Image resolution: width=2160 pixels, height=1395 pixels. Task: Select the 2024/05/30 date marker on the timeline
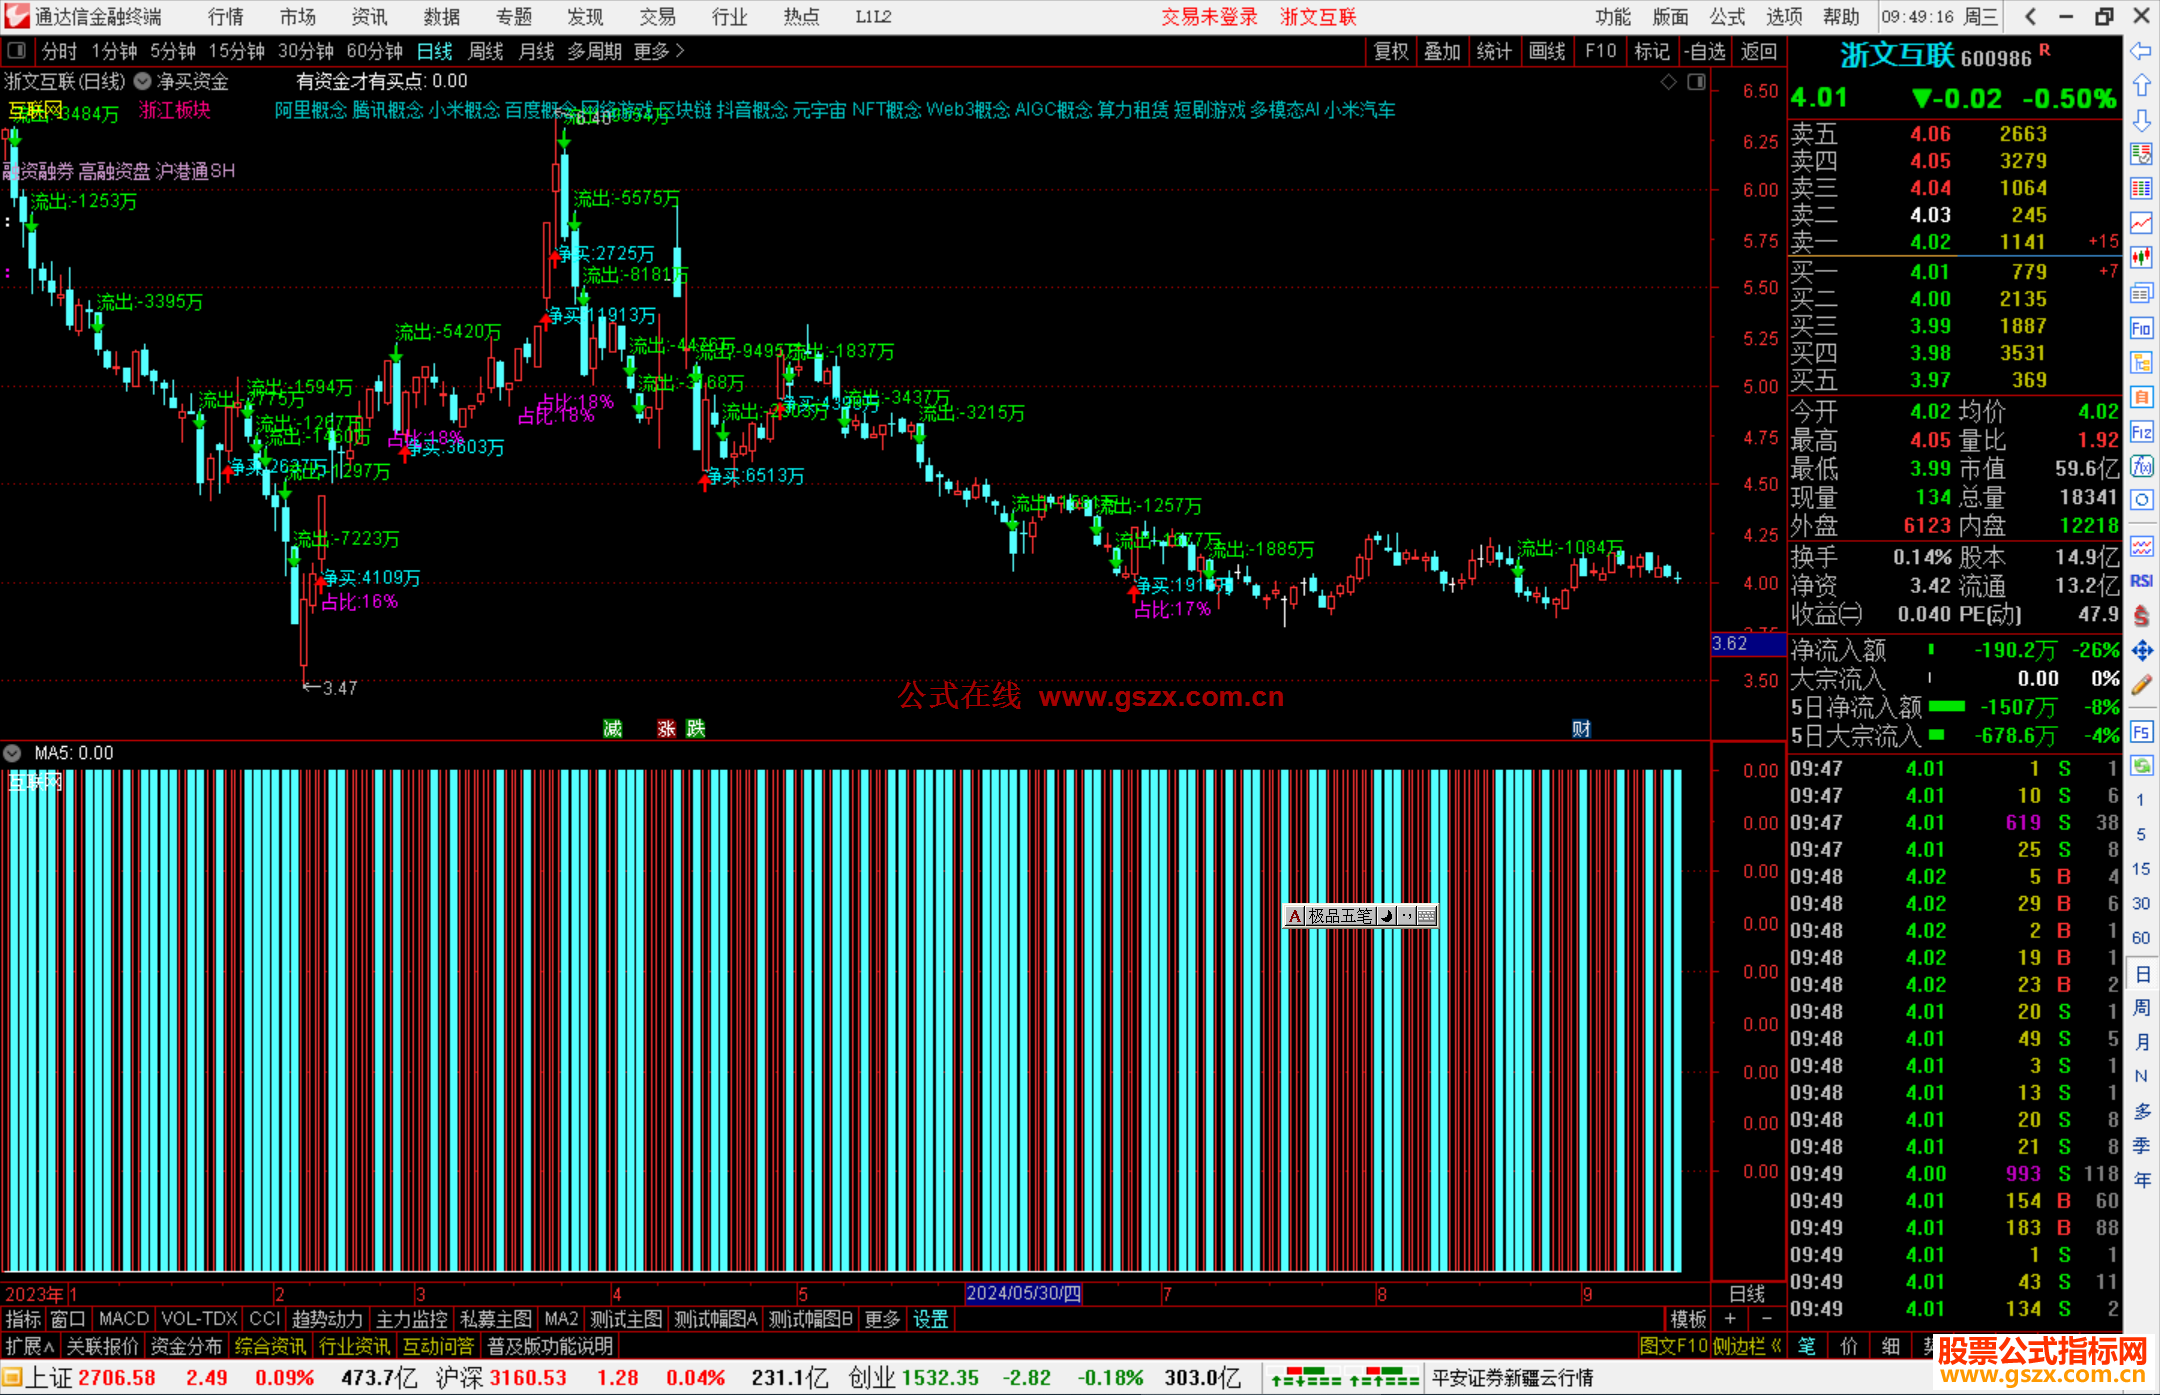1023,1293
